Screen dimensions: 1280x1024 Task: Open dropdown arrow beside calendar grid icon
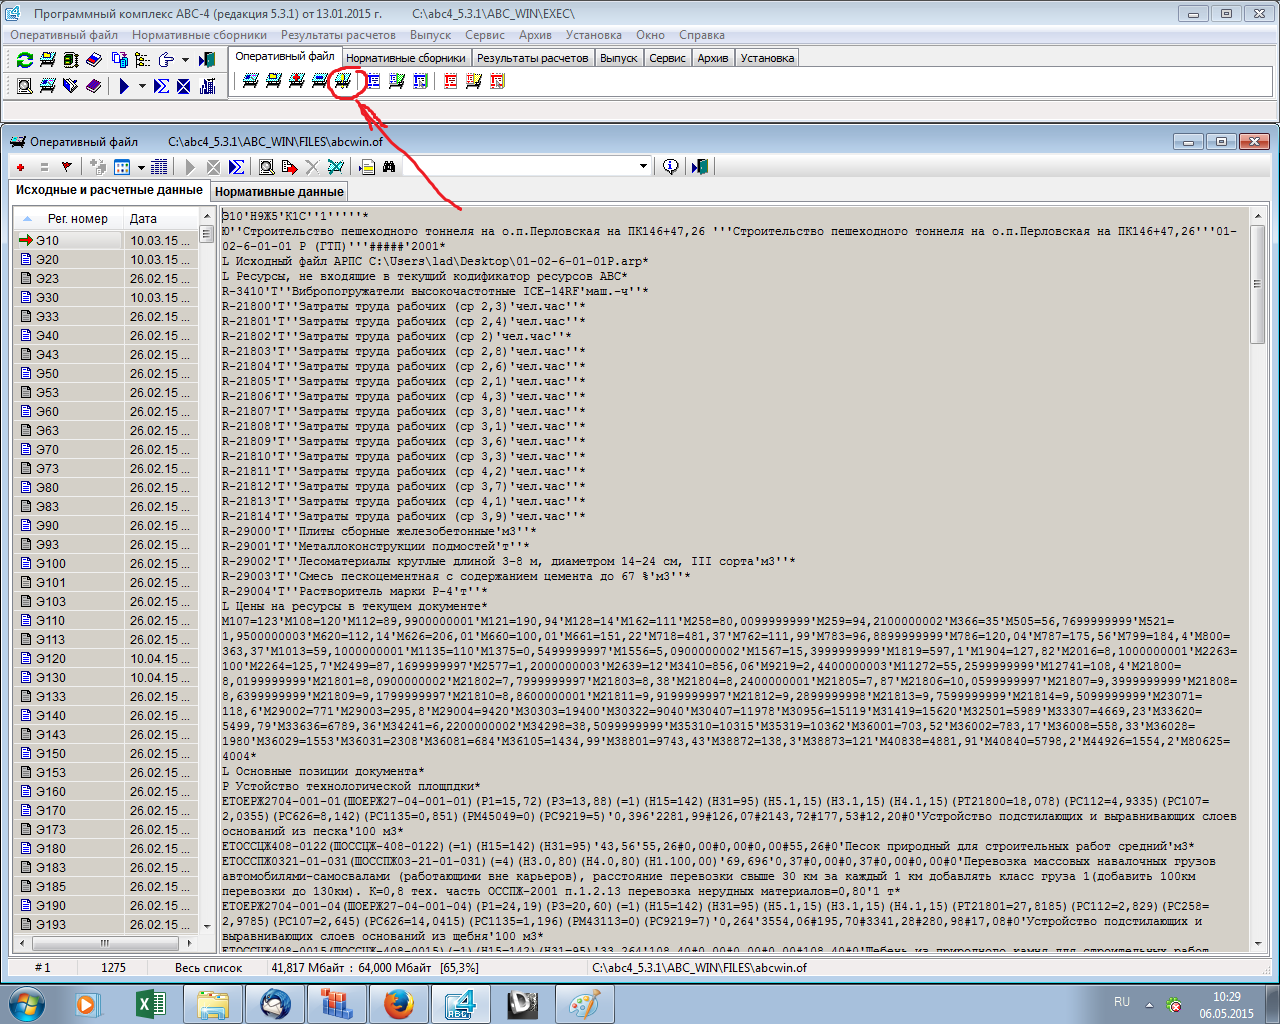point(141,167)
